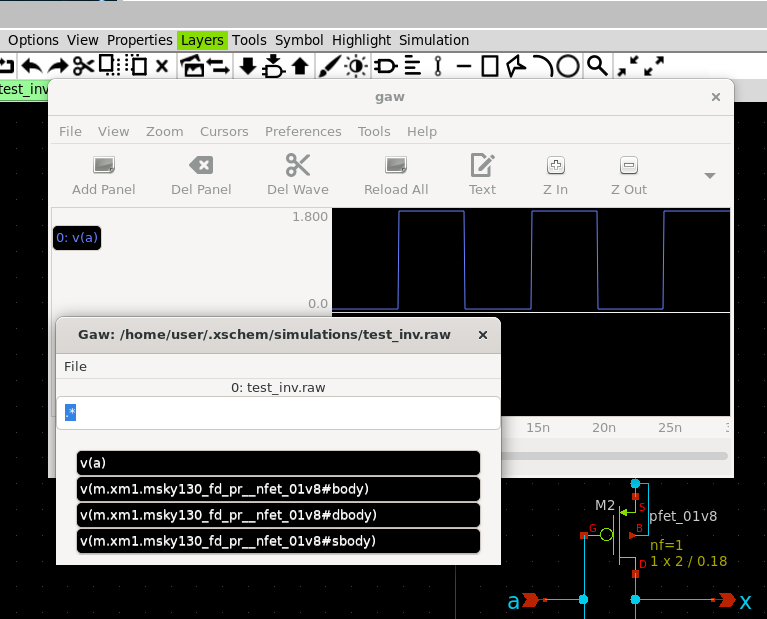Open the highlighted Layers menu
This screenshot has height=619, width=767.
(x=202, y=40)
